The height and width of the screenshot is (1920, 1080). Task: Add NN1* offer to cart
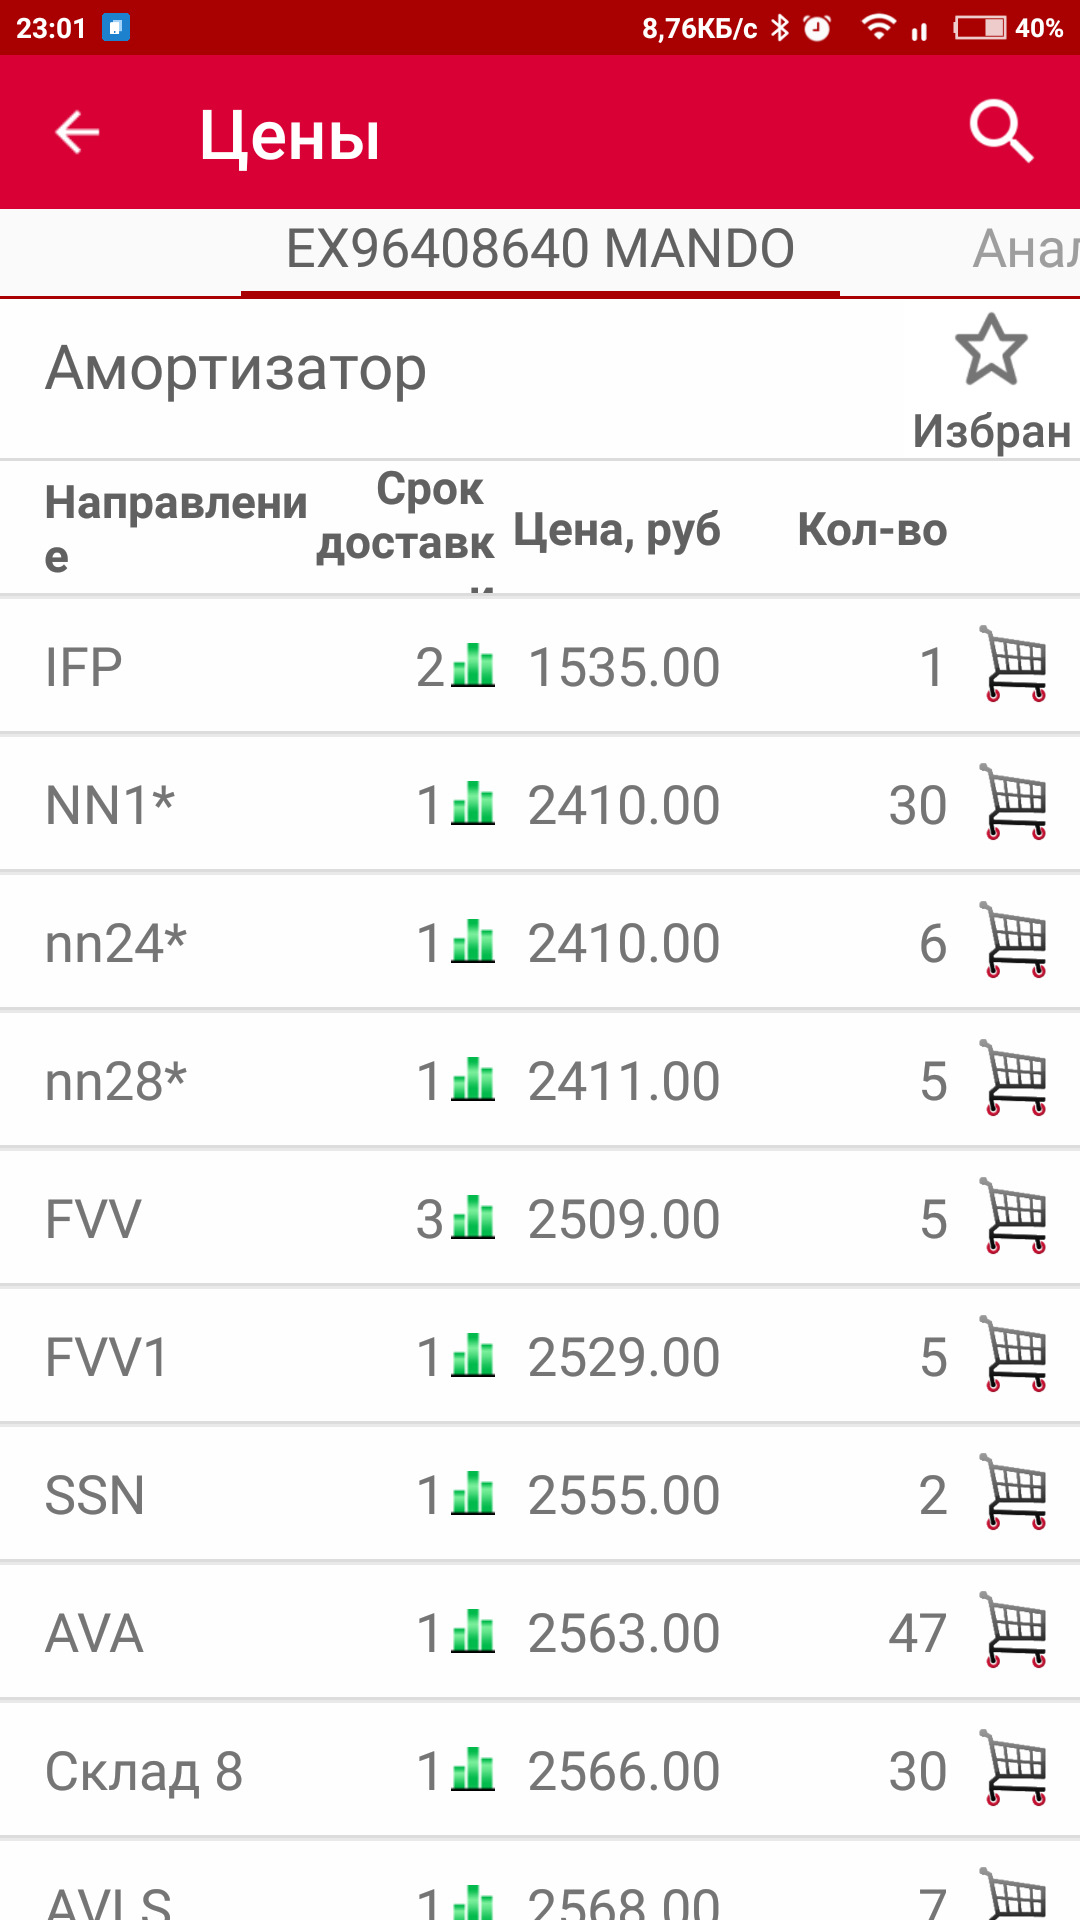[x=1014, y=802]
